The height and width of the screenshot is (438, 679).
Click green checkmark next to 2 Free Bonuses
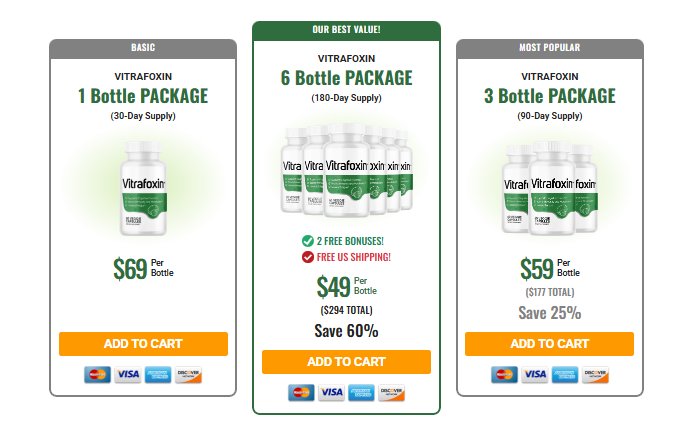click(307, 241)
